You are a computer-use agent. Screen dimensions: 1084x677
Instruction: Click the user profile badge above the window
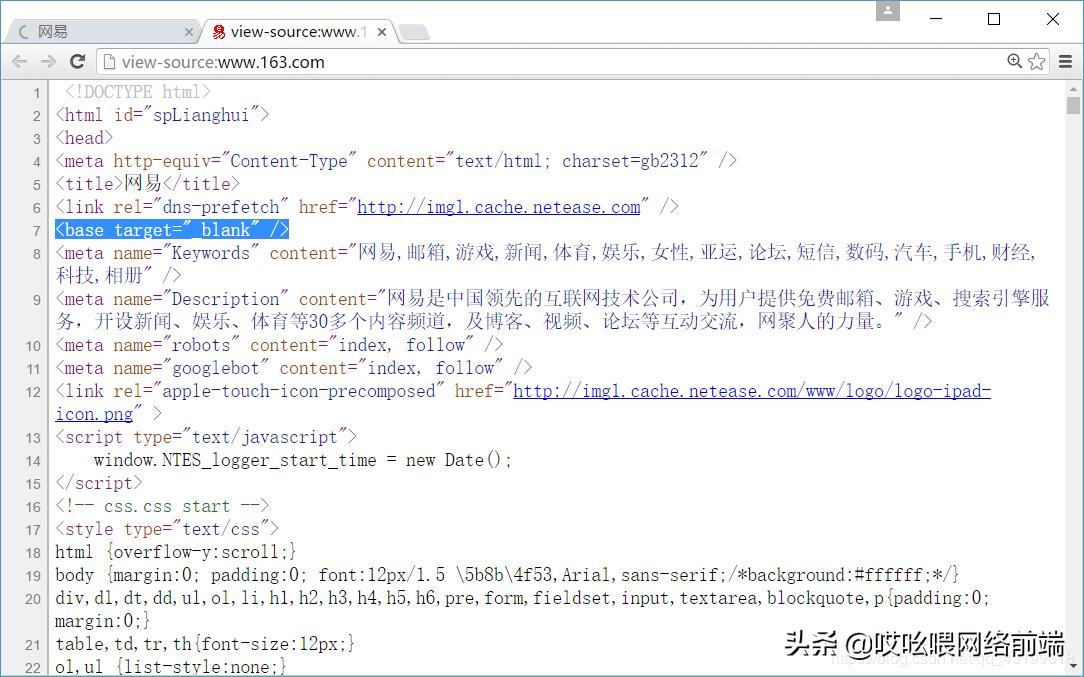click(x=888, y=12)
